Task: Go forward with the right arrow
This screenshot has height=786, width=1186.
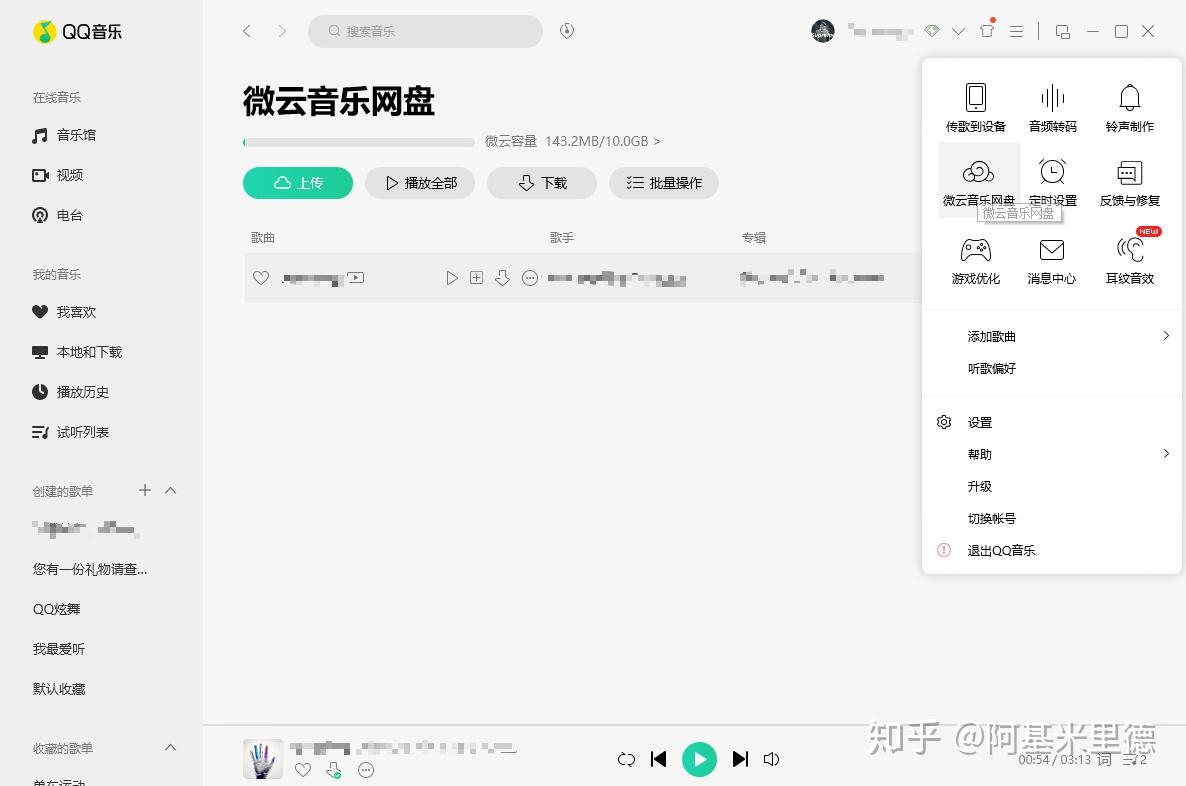Action: point(282,31)
